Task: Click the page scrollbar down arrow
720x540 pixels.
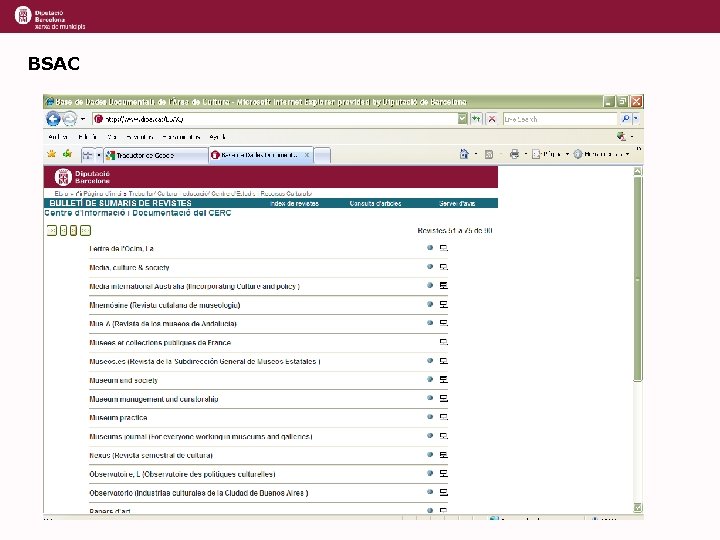Action: click(637, 507)
